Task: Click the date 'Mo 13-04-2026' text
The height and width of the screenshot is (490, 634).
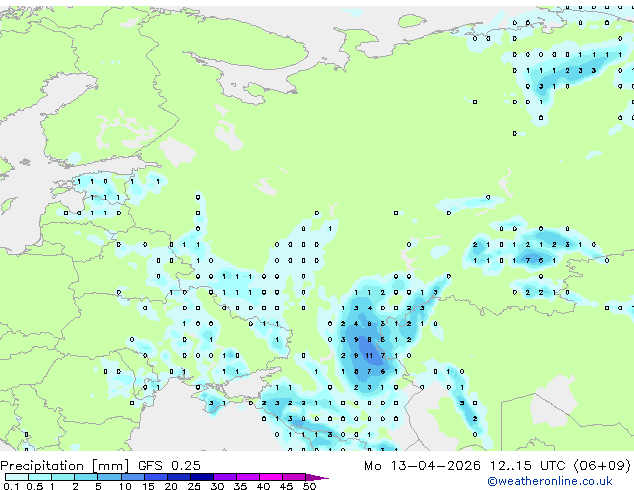Action: [x=422, y=466]
